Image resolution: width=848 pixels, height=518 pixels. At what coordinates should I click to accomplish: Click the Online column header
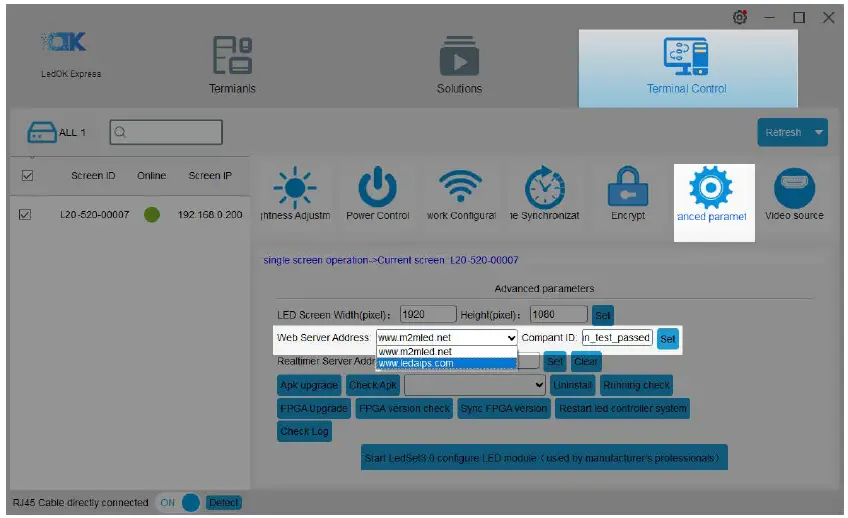151,176
